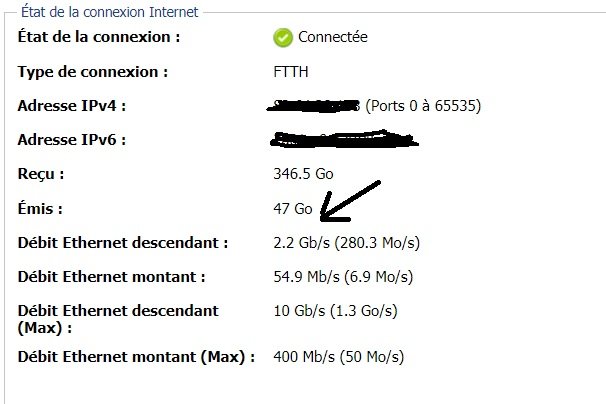606x404 pixels.
Task: Click the 'Connectée' status text
Action: pyautogui.click(x=333, y=37)
